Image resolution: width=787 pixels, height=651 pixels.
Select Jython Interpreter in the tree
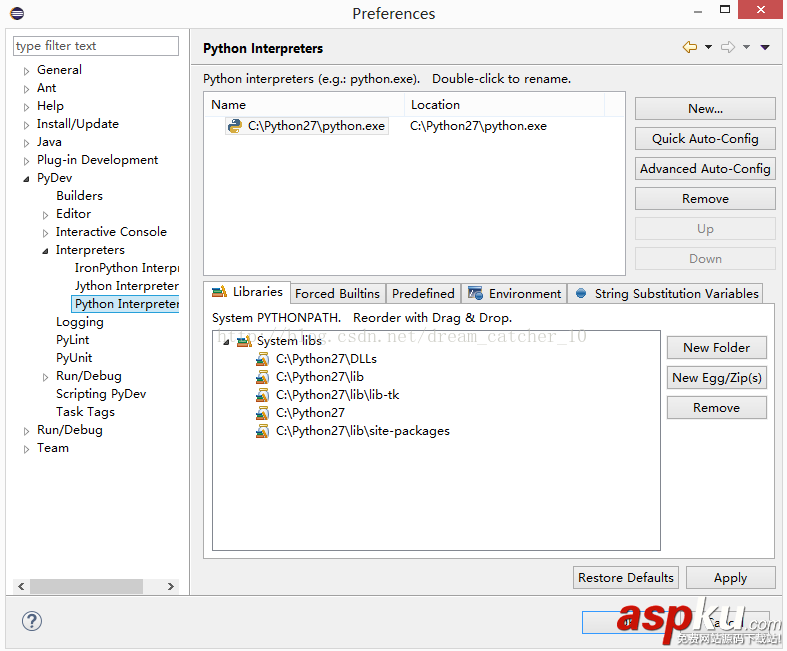tap(127, 286)
